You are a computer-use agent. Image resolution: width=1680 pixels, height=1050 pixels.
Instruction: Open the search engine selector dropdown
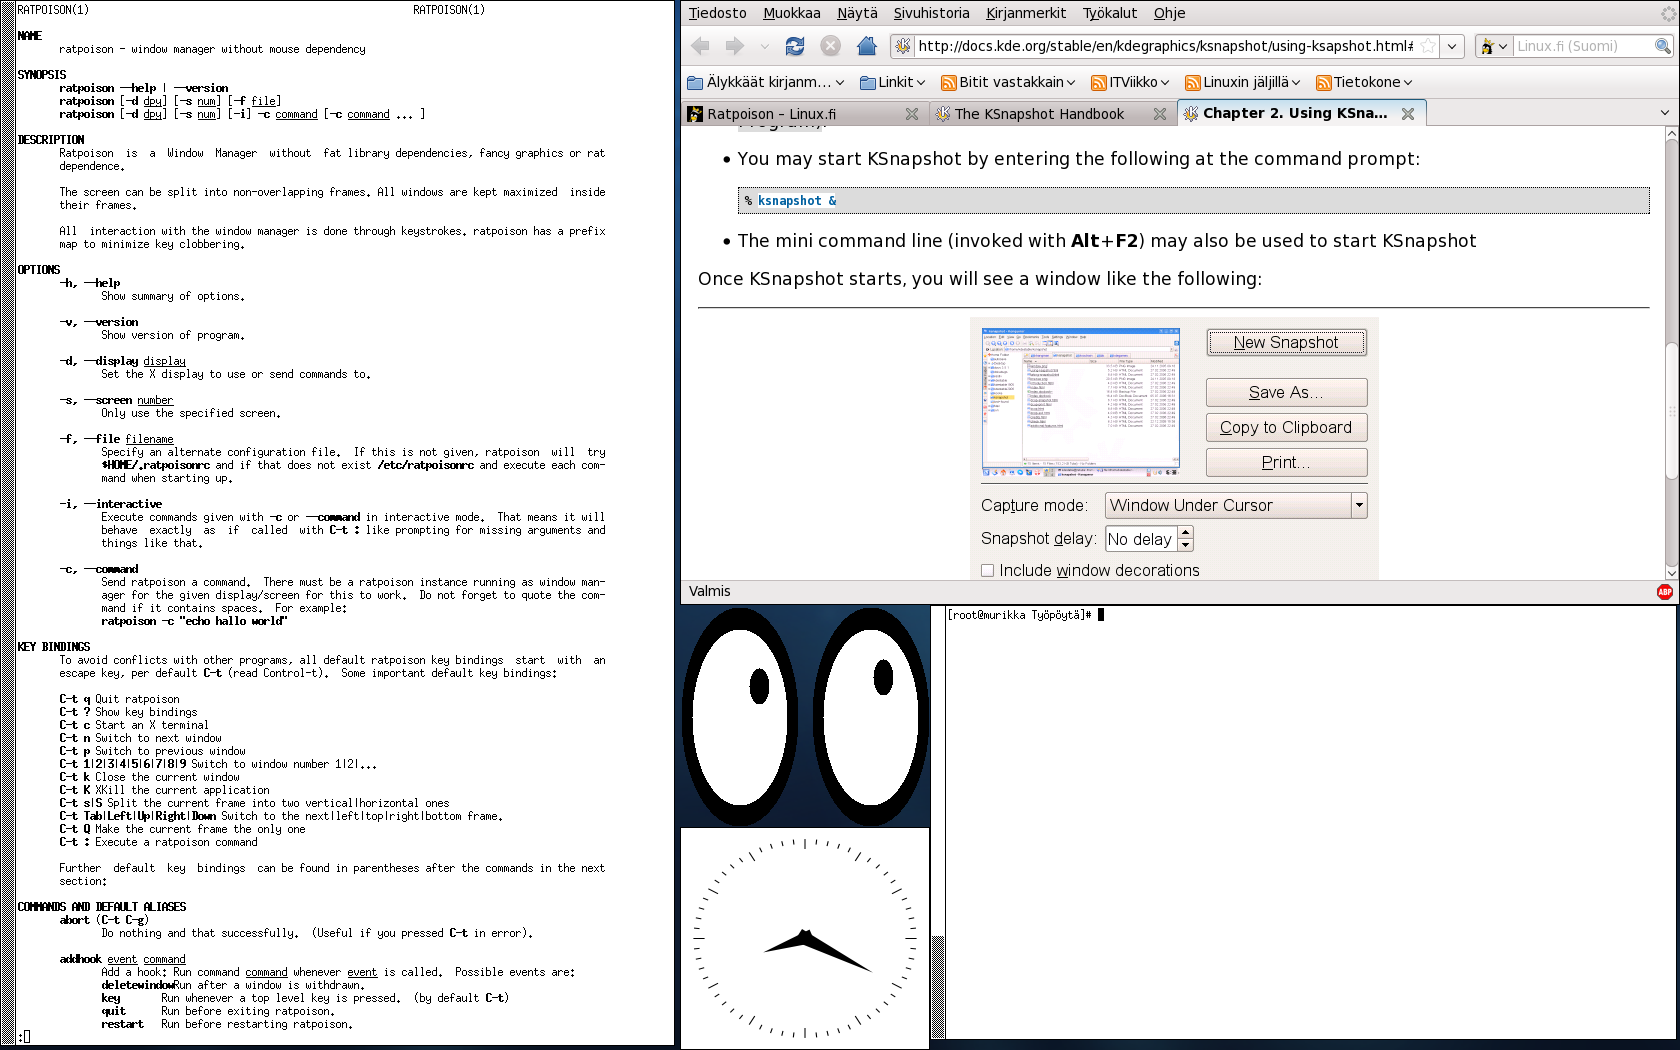(1494, 46)
